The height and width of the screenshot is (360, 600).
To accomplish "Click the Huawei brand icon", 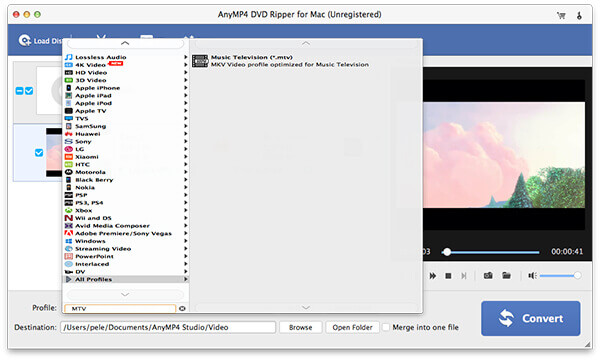I will point(68,134).
